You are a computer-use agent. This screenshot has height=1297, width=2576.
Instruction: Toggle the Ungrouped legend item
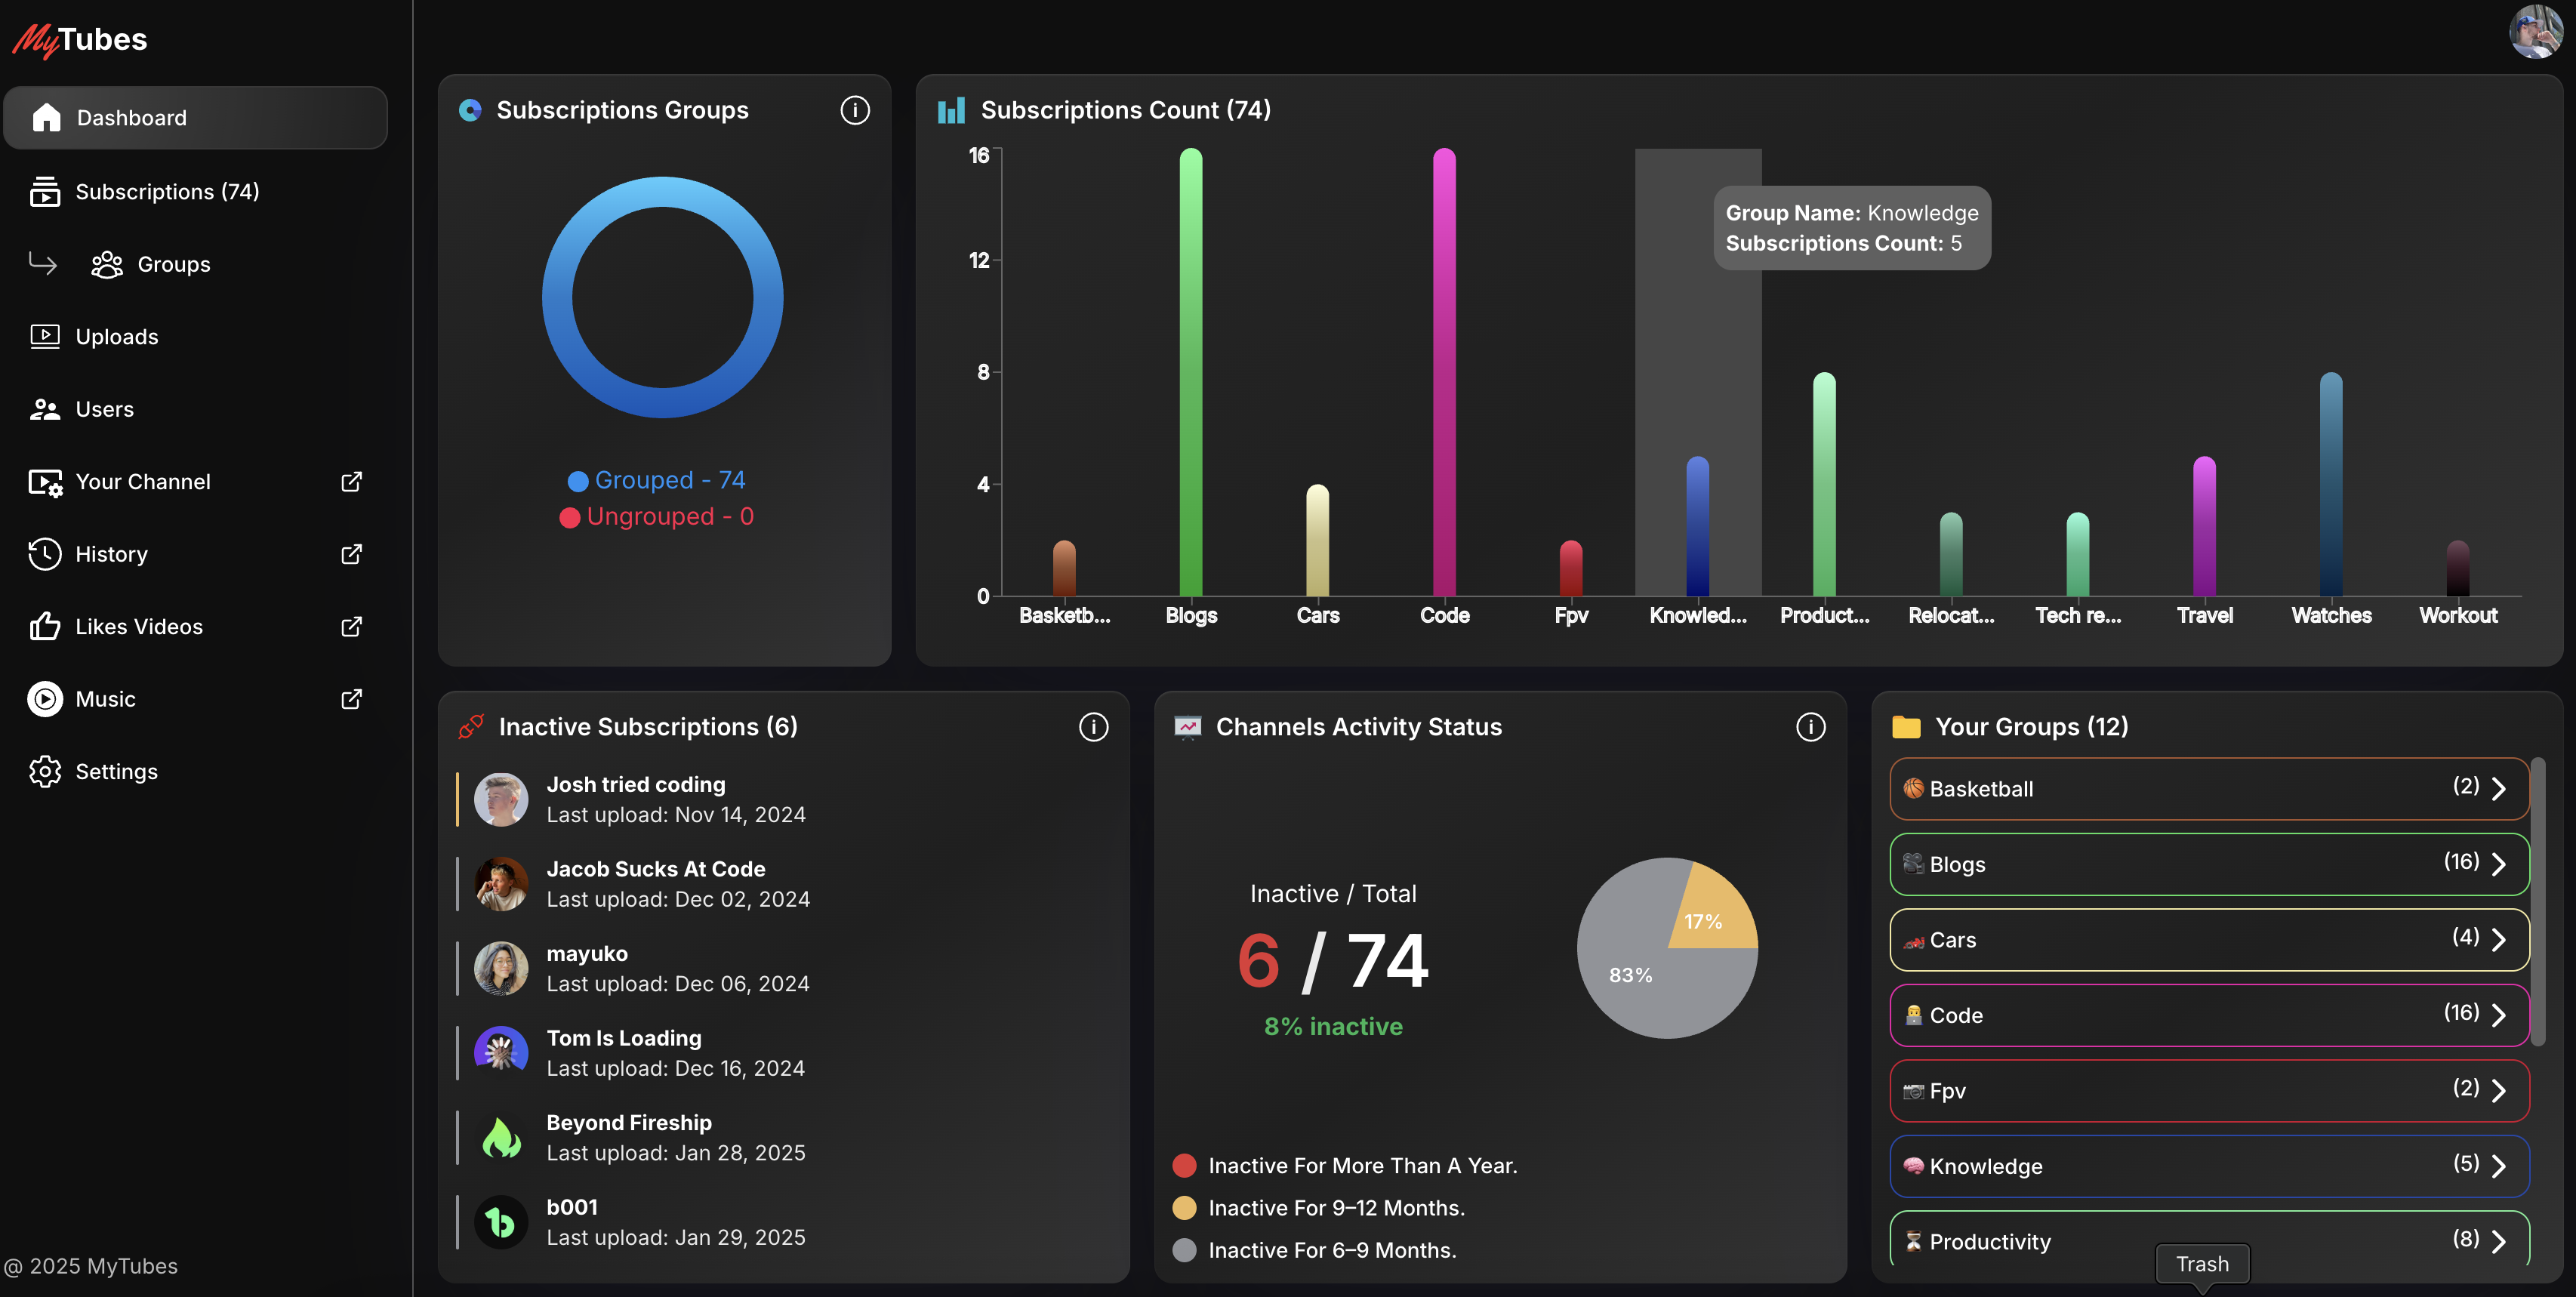point(657,517)
